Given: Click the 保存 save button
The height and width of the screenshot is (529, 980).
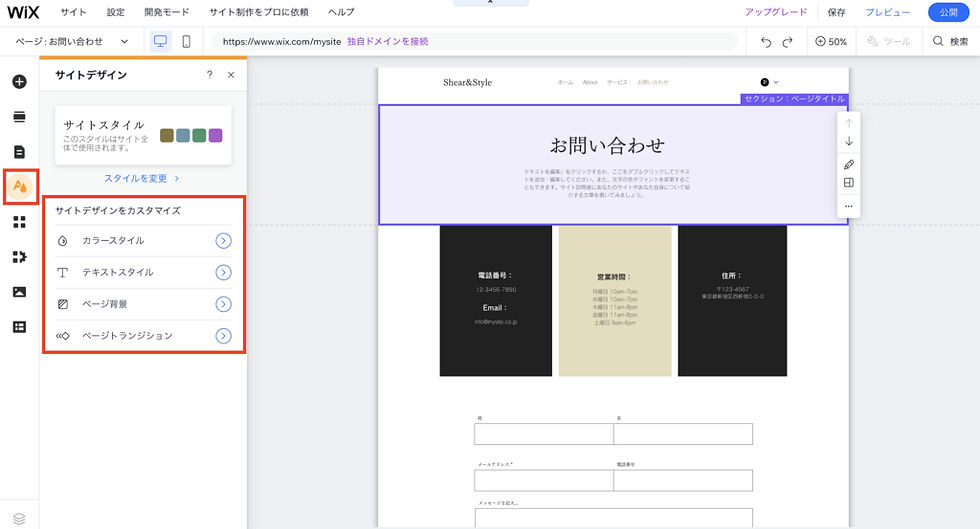Looking at the screenshot, I should tap(836, 12).
